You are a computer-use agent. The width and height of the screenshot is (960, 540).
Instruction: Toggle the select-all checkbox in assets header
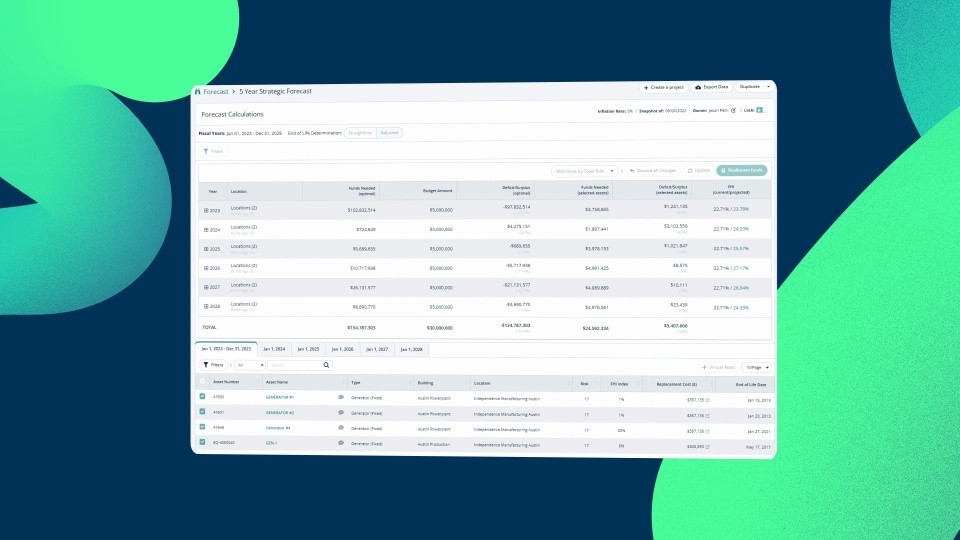click(203, 382)
